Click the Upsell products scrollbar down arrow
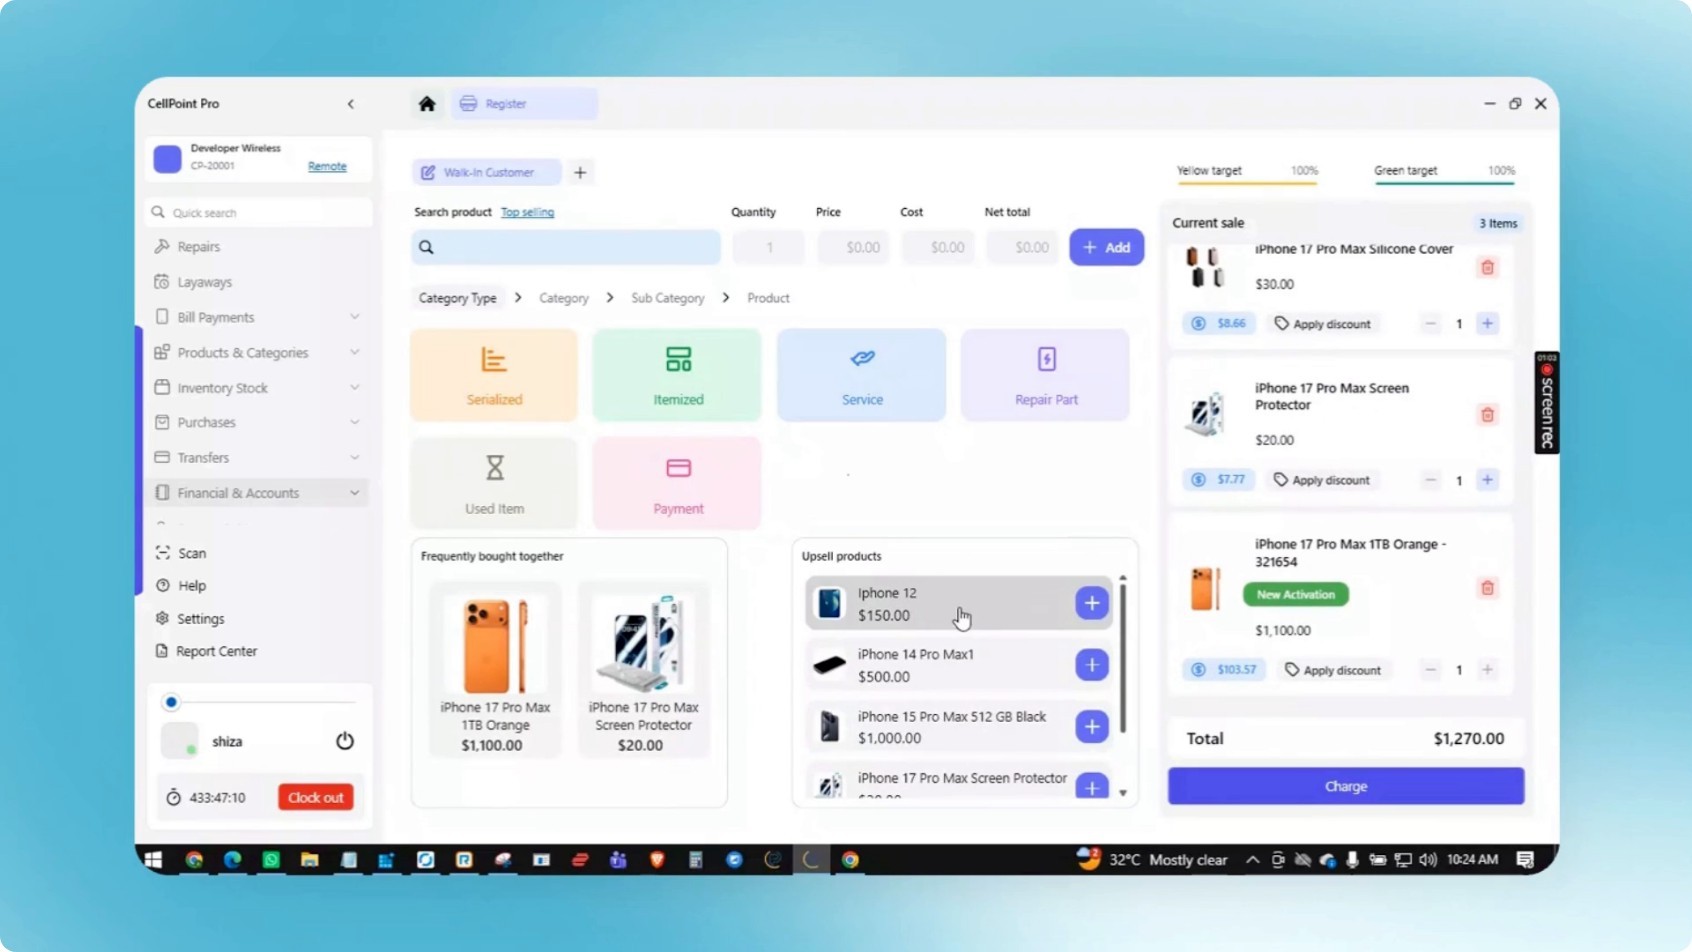Viewport: 1692px width, 952px height. (x=1123, y=793)
